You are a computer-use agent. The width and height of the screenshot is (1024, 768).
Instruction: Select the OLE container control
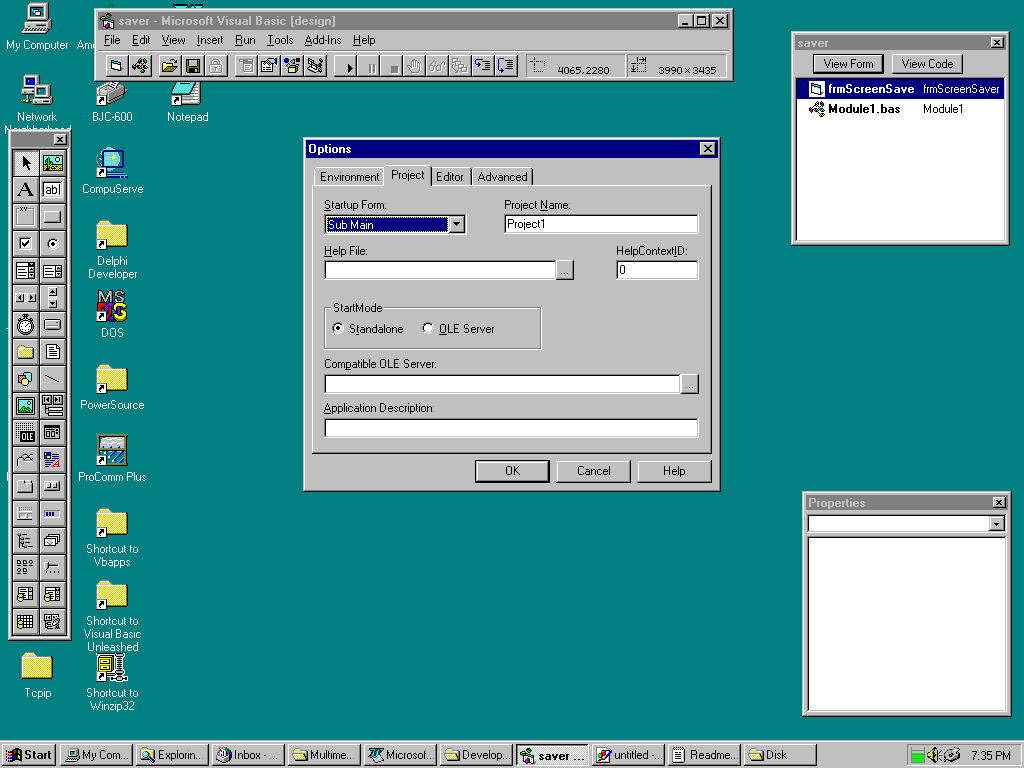pos(25,432)
